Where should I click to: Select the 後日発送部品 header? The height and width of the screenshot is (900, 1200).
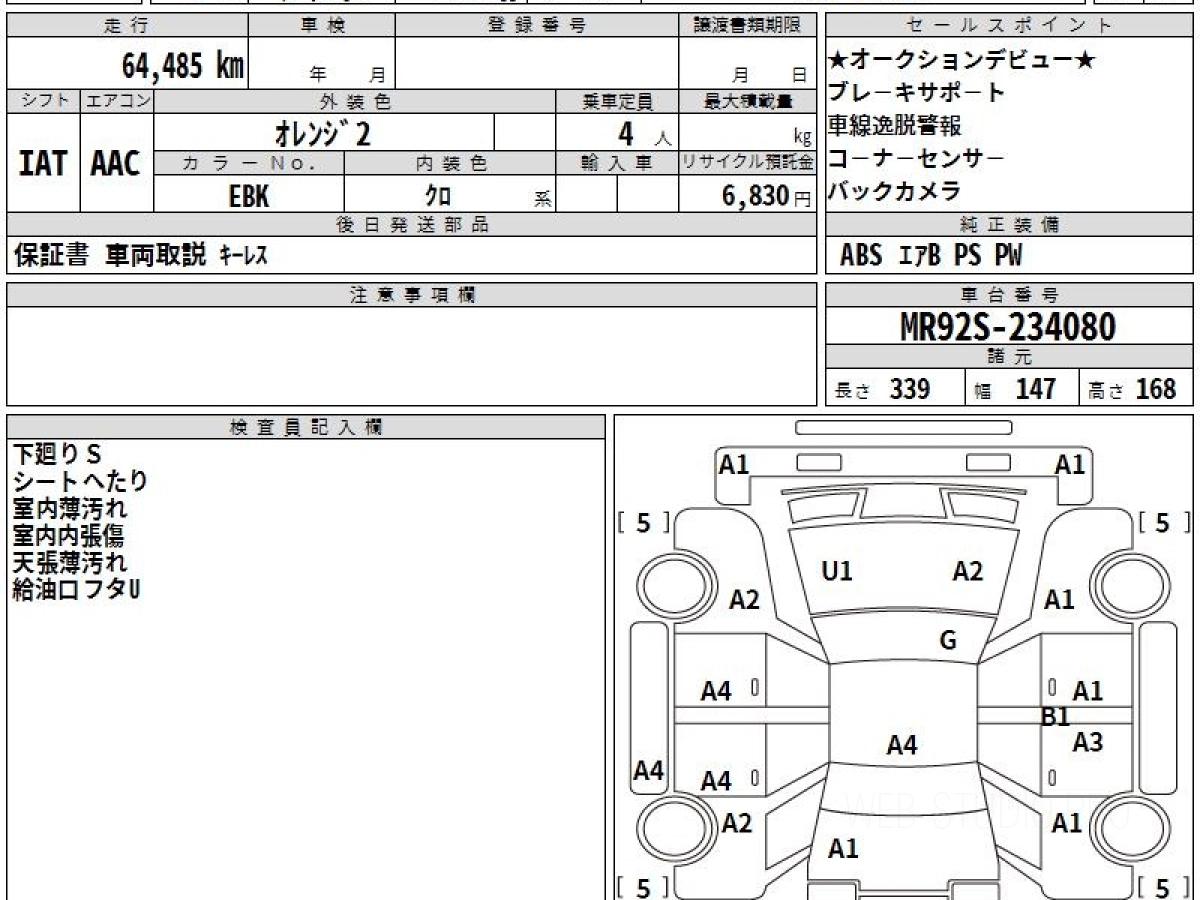click(x=411, y=225)
